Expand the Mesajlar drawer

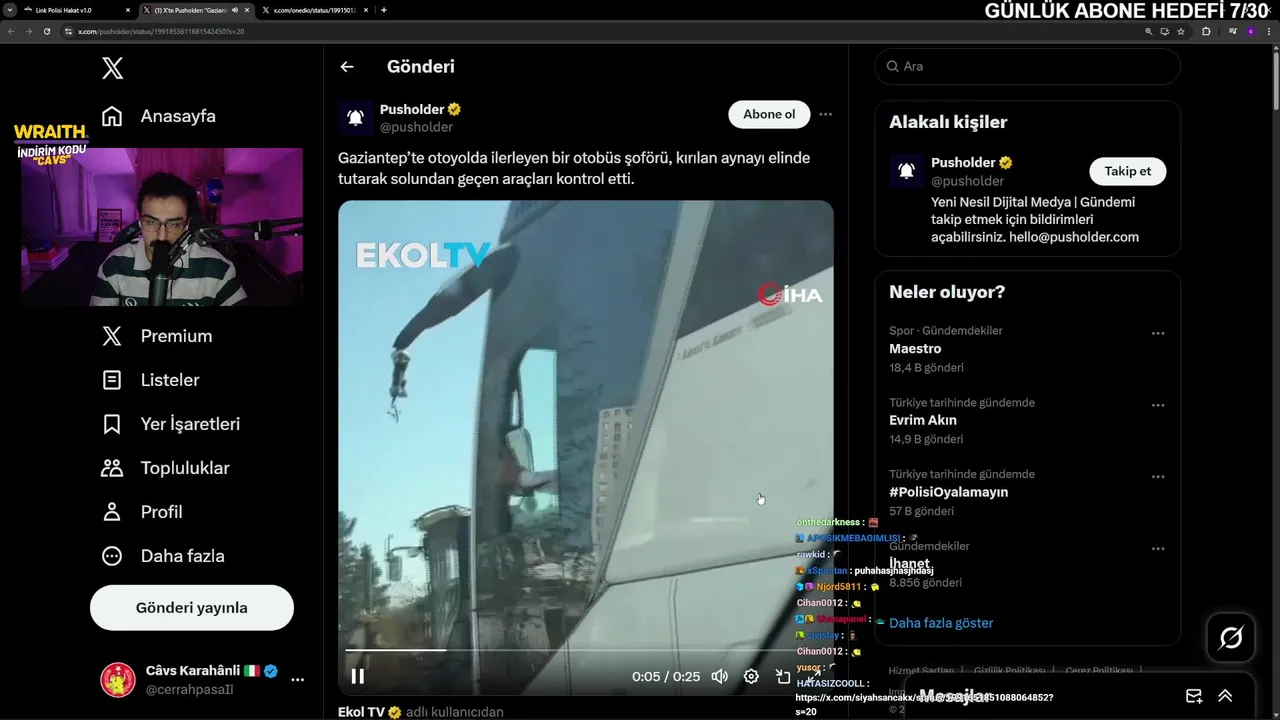click(1225, 696)
